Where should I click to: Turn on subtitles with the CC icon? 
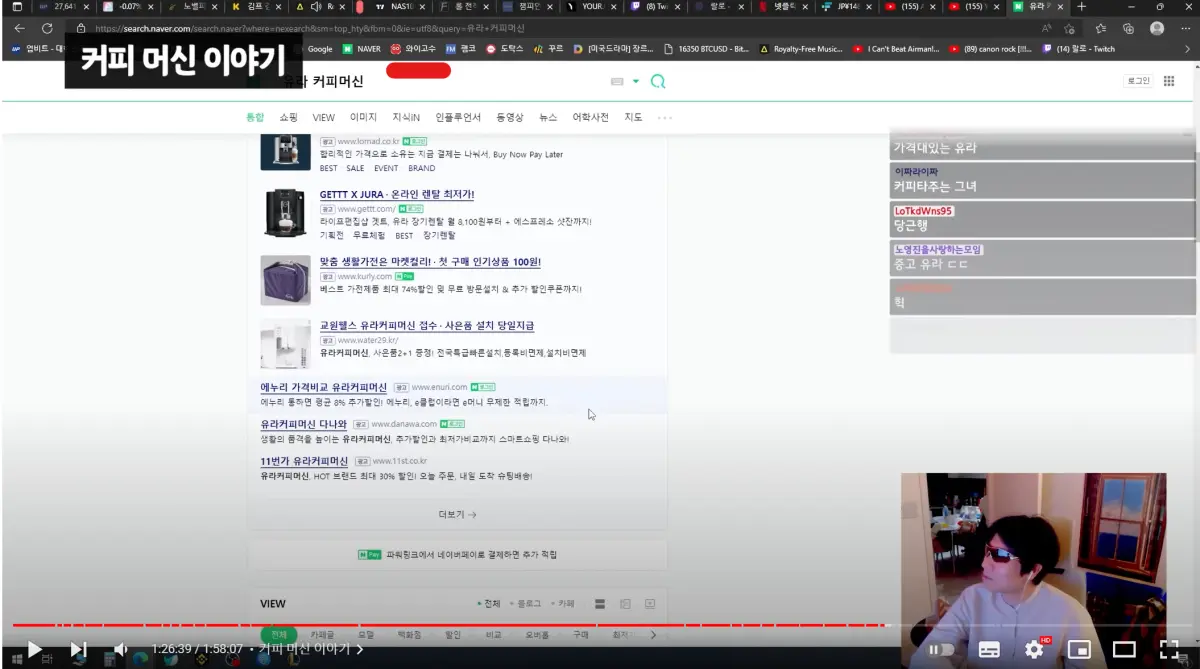(988, 648)
